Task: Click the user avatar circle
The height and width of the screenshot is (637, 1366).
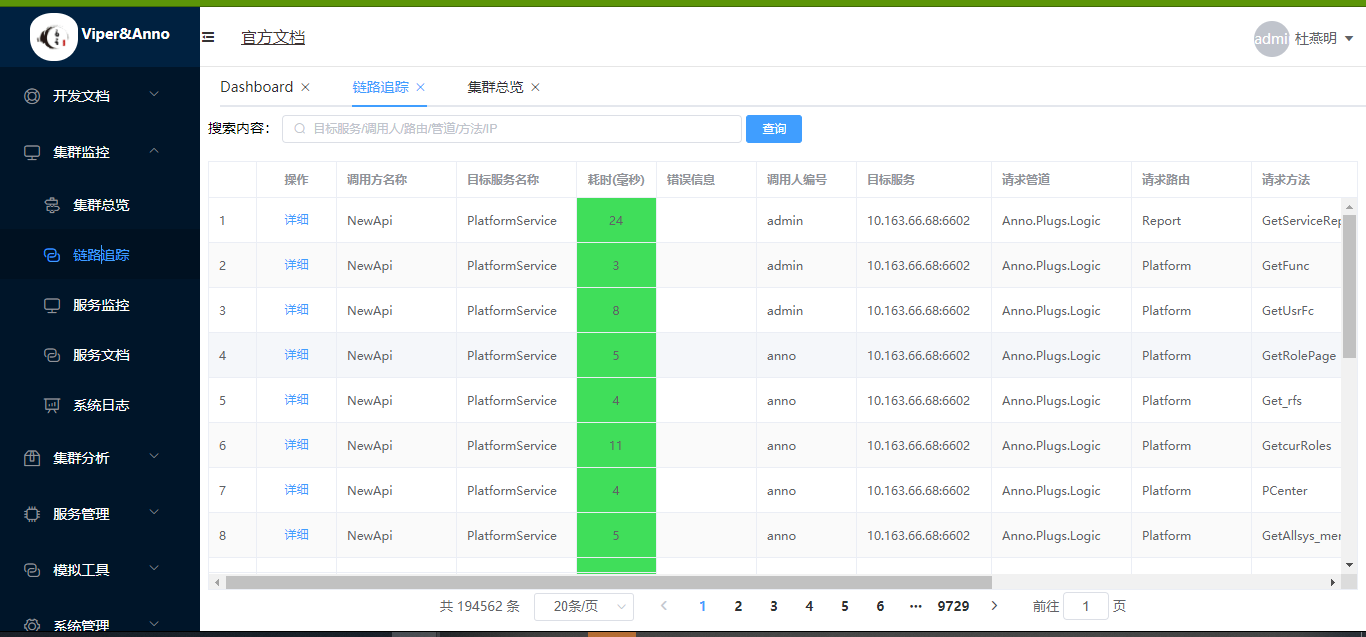Action: [x=1271, y=39]
